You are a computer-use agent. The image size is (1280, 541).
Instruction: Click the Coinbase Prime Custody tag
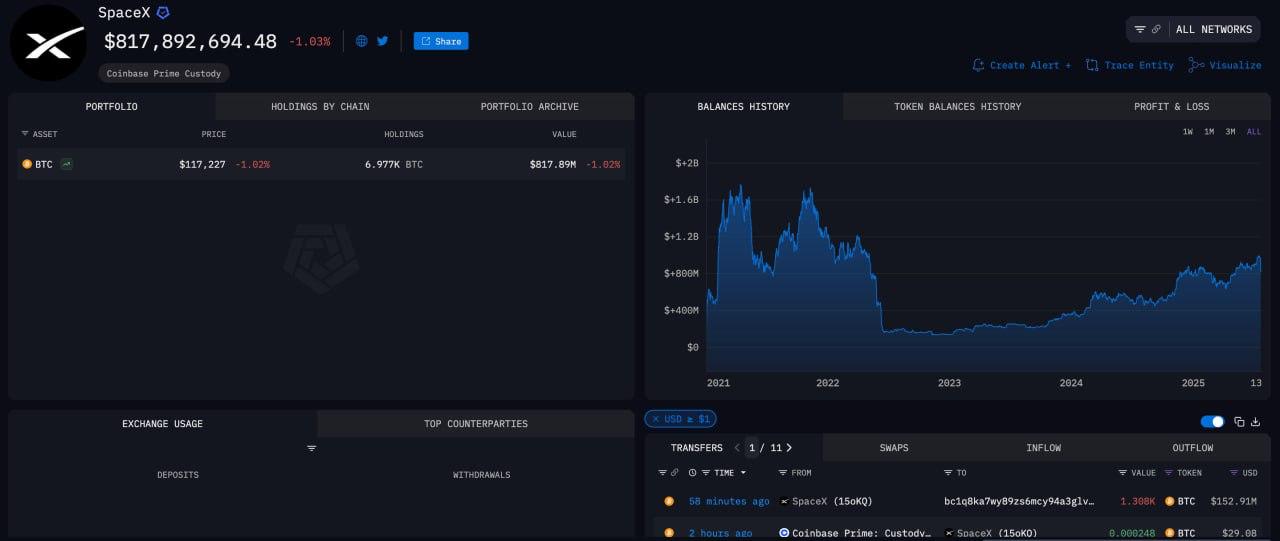[x=164, y=73]
